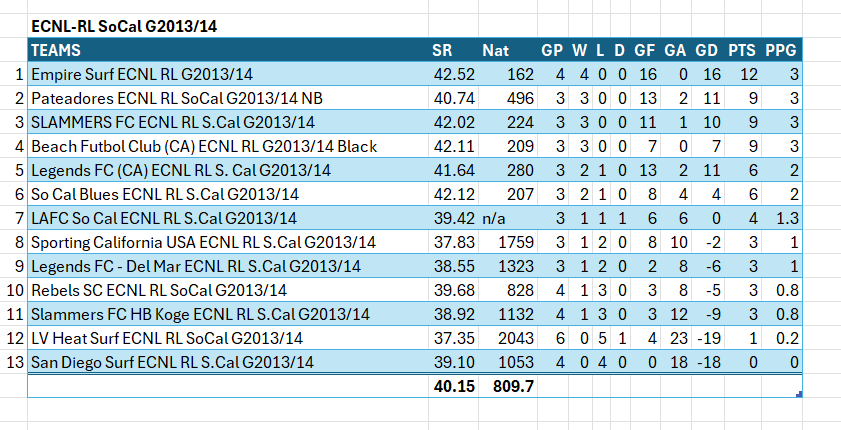
Task: Click SR value 42.12 for So Cal Blues
Action: (x=453, y=194)
